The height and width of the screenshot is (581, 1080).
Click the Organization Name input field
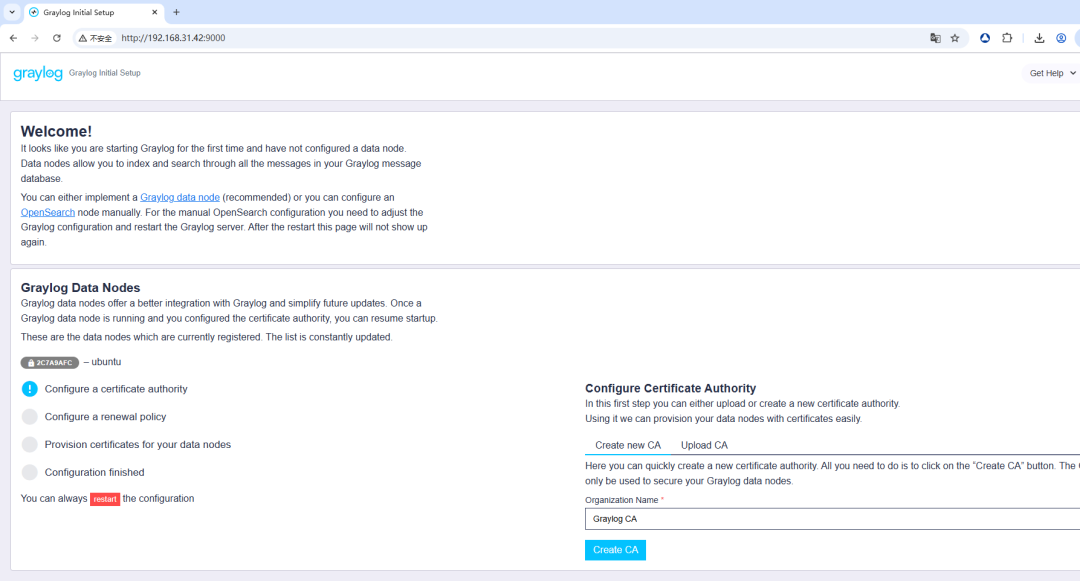click(832, 519)
